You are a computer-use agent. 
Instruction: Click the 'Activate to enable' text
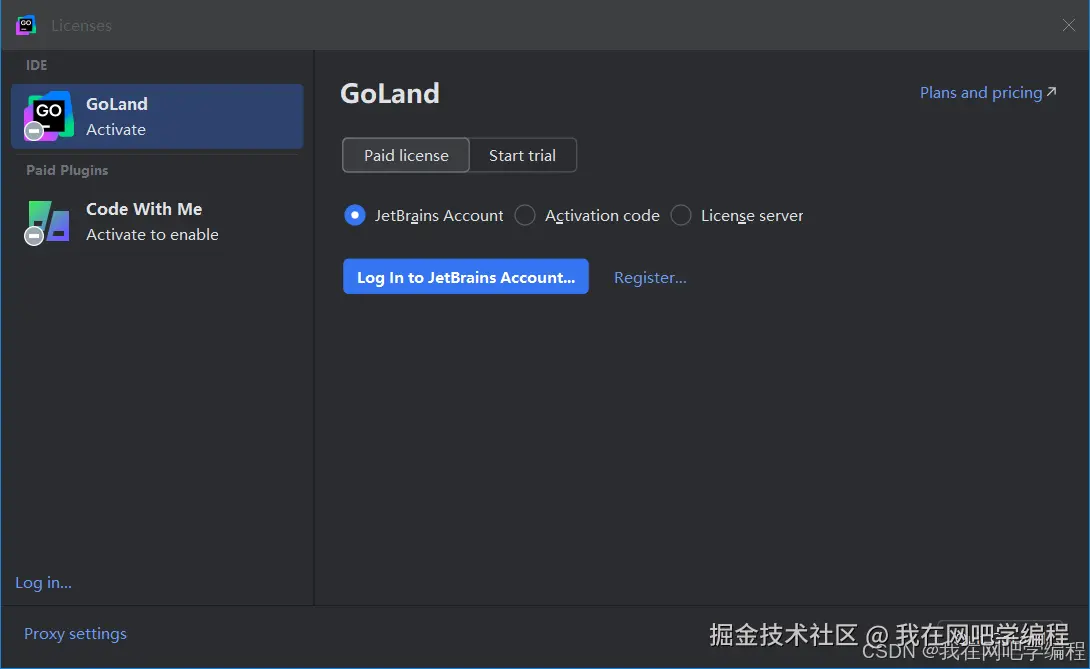[152, 235]
